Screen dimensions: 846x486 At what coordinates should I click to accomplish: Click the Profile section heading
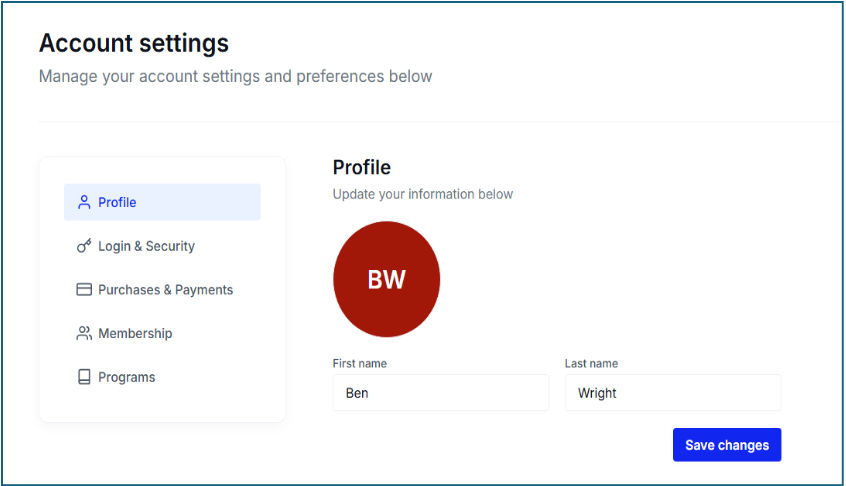(x=361, y=168)
